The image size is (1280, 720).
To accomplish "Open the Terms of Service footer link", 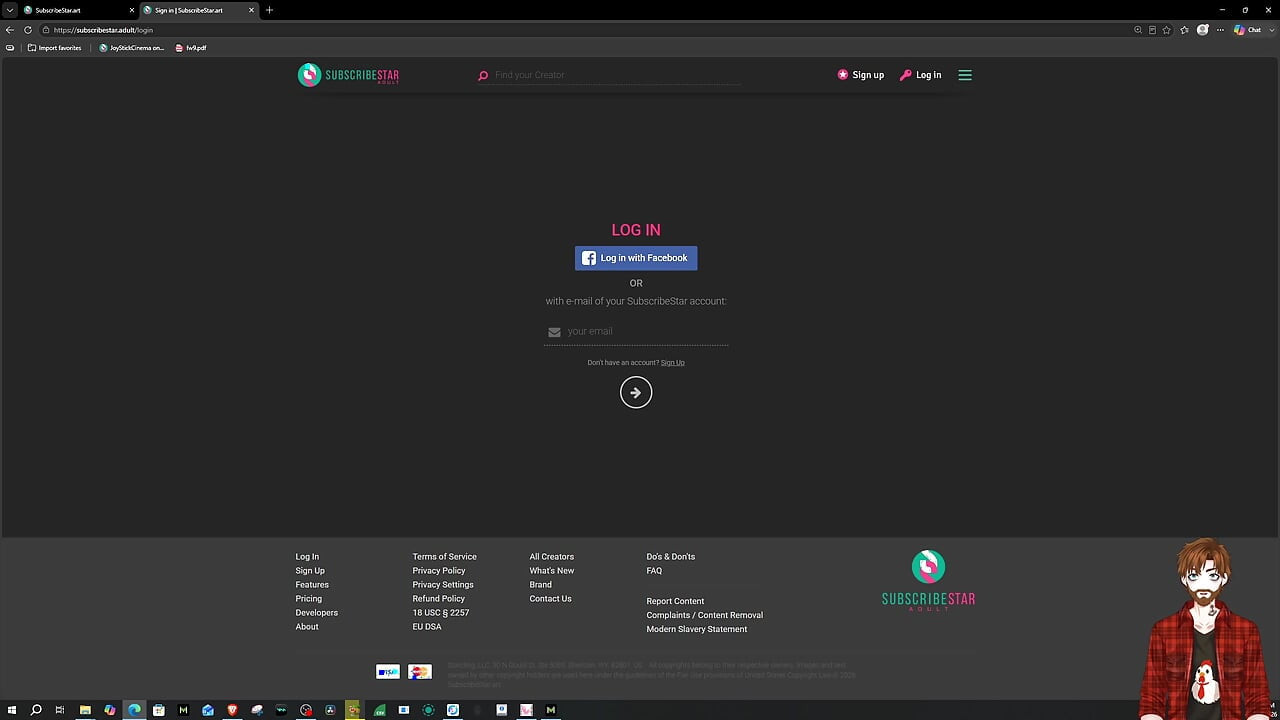I will 444,557.
